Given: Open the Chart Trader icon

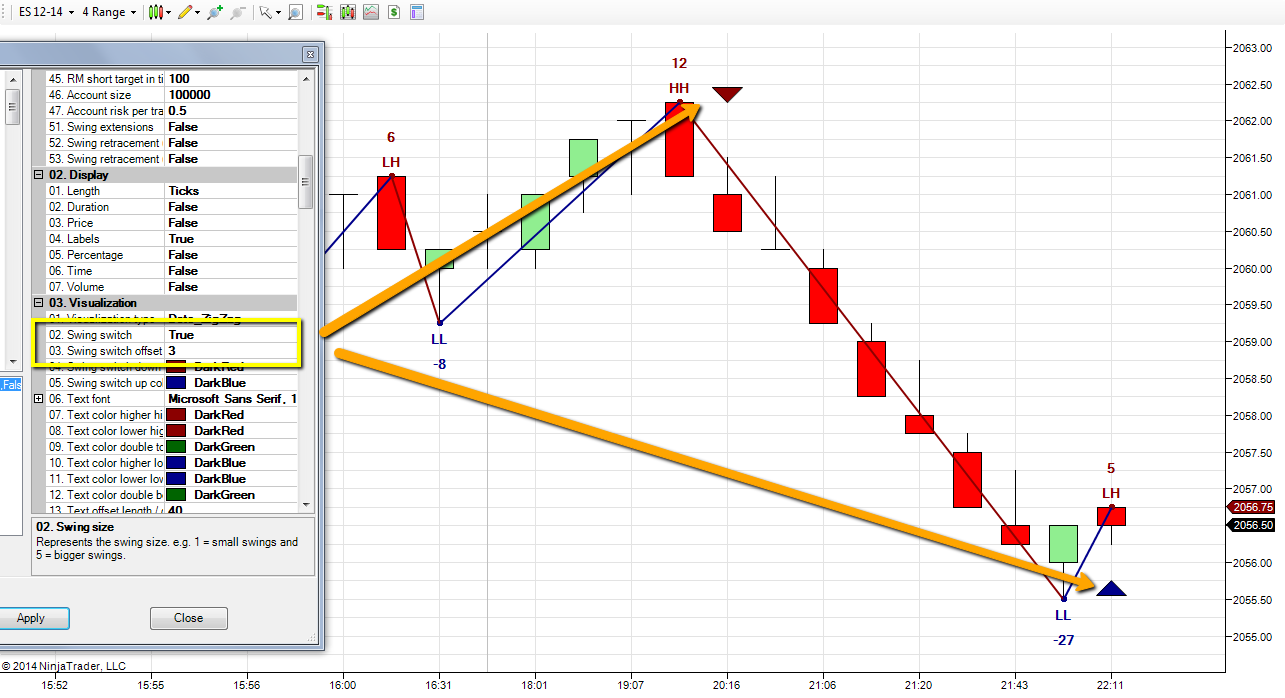Looking at the screenshot, I should [x=323, y=12].
